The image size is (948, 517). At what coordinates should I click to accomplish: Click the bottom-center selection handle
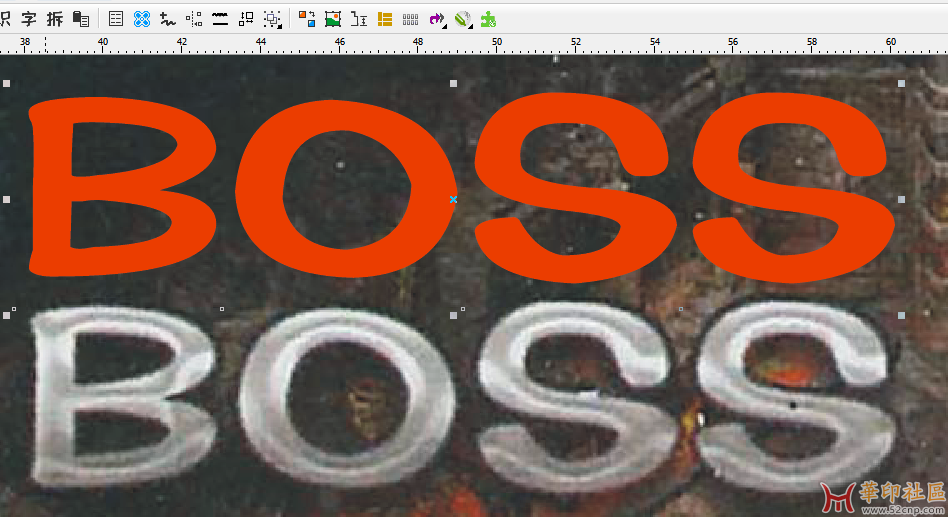(x=453, y=316)
